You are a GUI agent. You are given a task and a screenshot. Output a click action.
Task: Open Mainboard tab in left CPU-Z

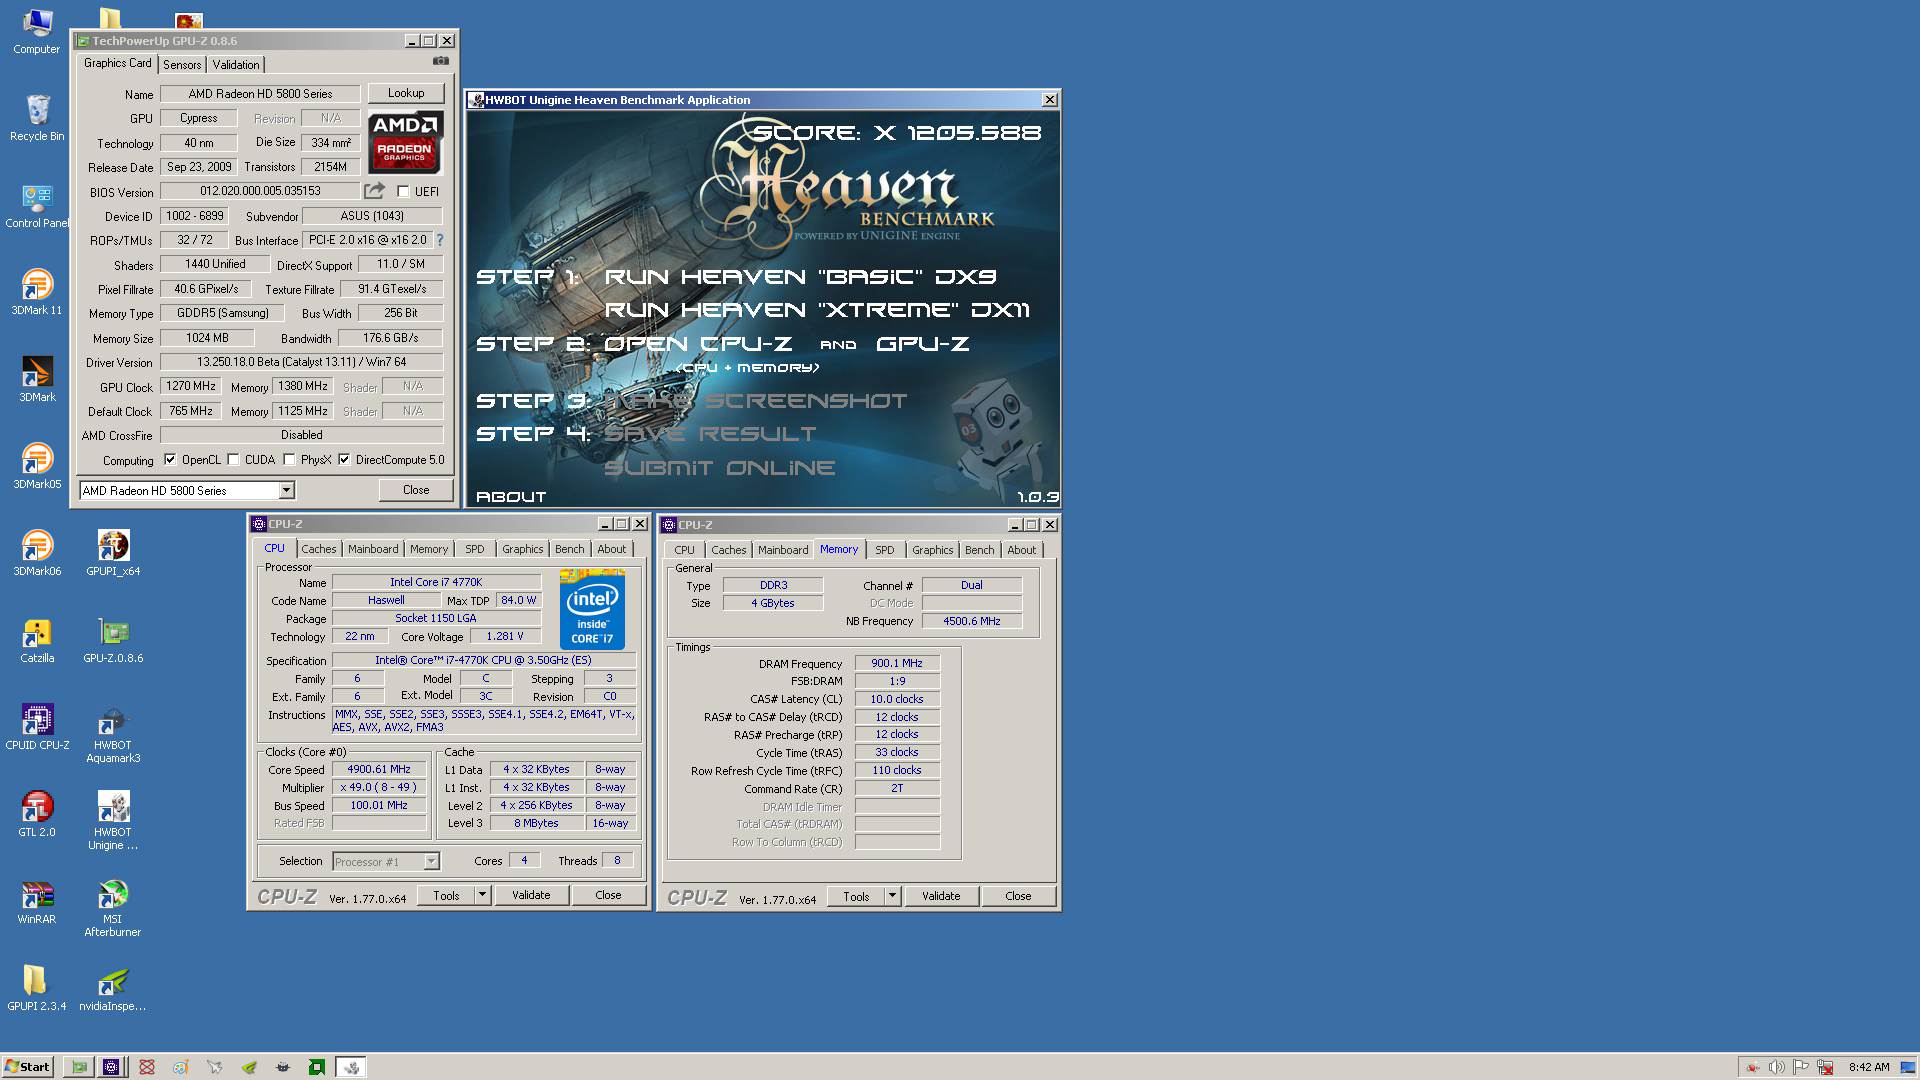click(x=373, y=549)
